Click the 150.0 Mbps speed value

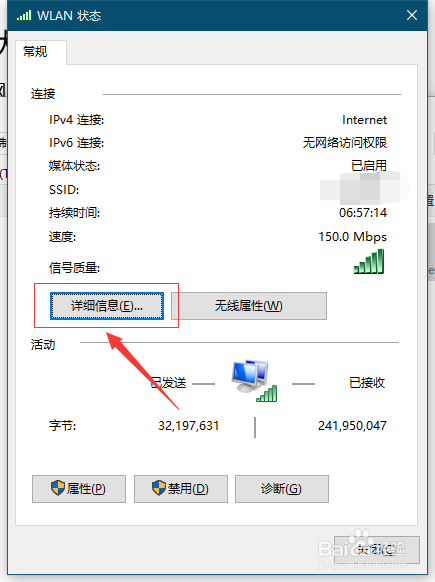tap(352, 236)
